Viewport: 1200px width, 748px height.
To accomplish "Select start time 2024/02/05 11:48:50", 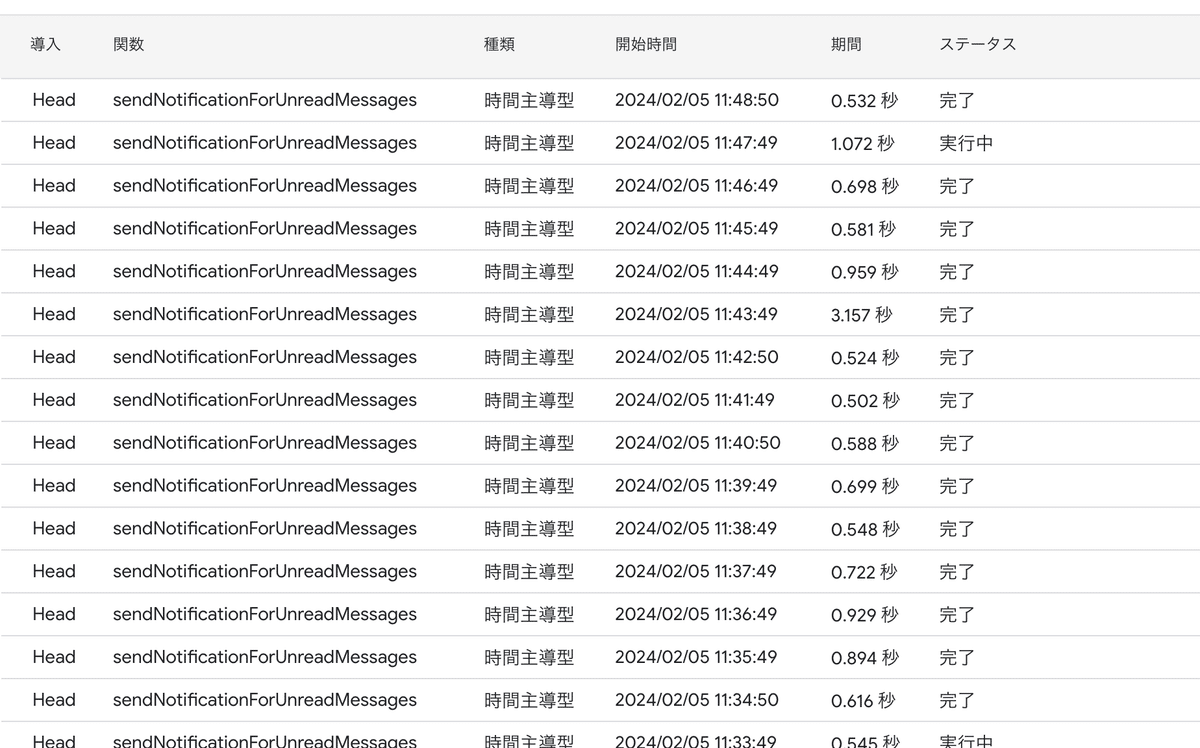I will (x=697, y=100).
